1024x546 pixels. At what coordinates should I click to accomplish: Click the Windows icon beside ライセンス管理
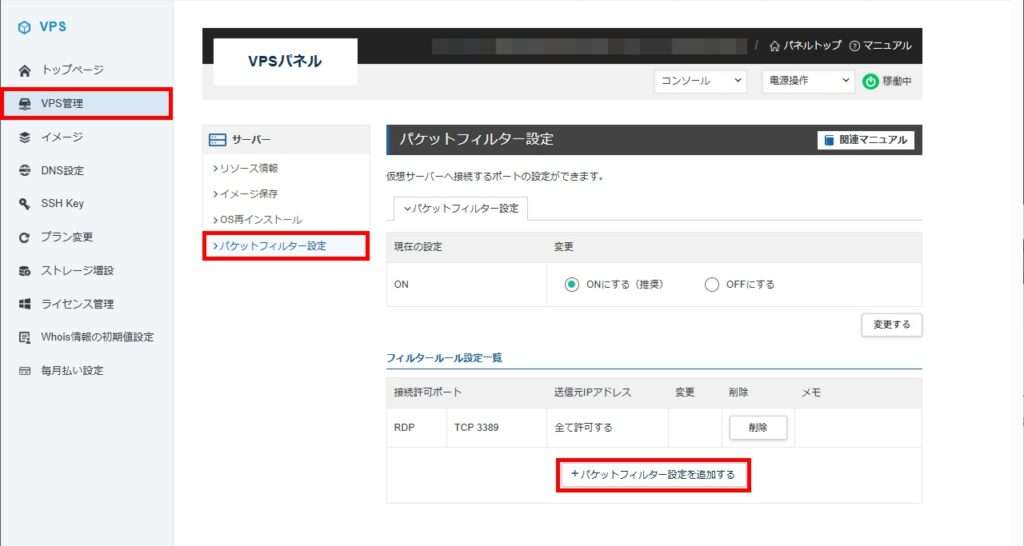25,304
